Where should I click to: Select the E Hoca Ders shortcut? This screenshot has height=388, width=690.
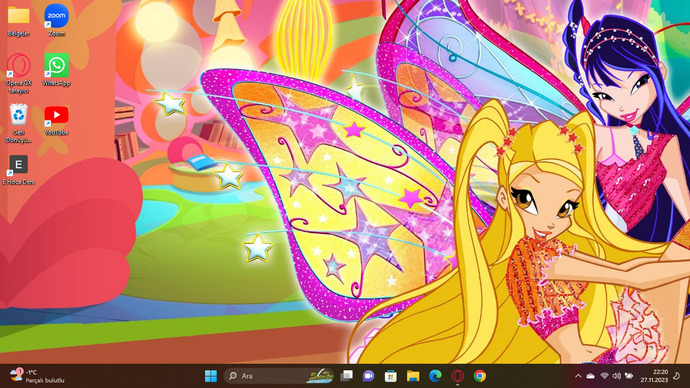[18, 169]
